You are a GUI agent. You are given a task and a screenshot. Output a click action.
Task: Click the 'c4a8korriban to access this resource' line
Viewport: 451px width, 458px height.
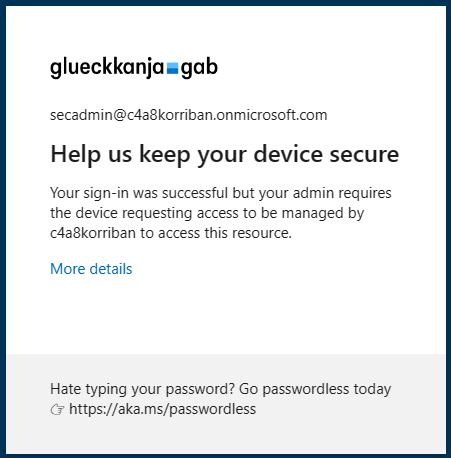click(171, 233)
